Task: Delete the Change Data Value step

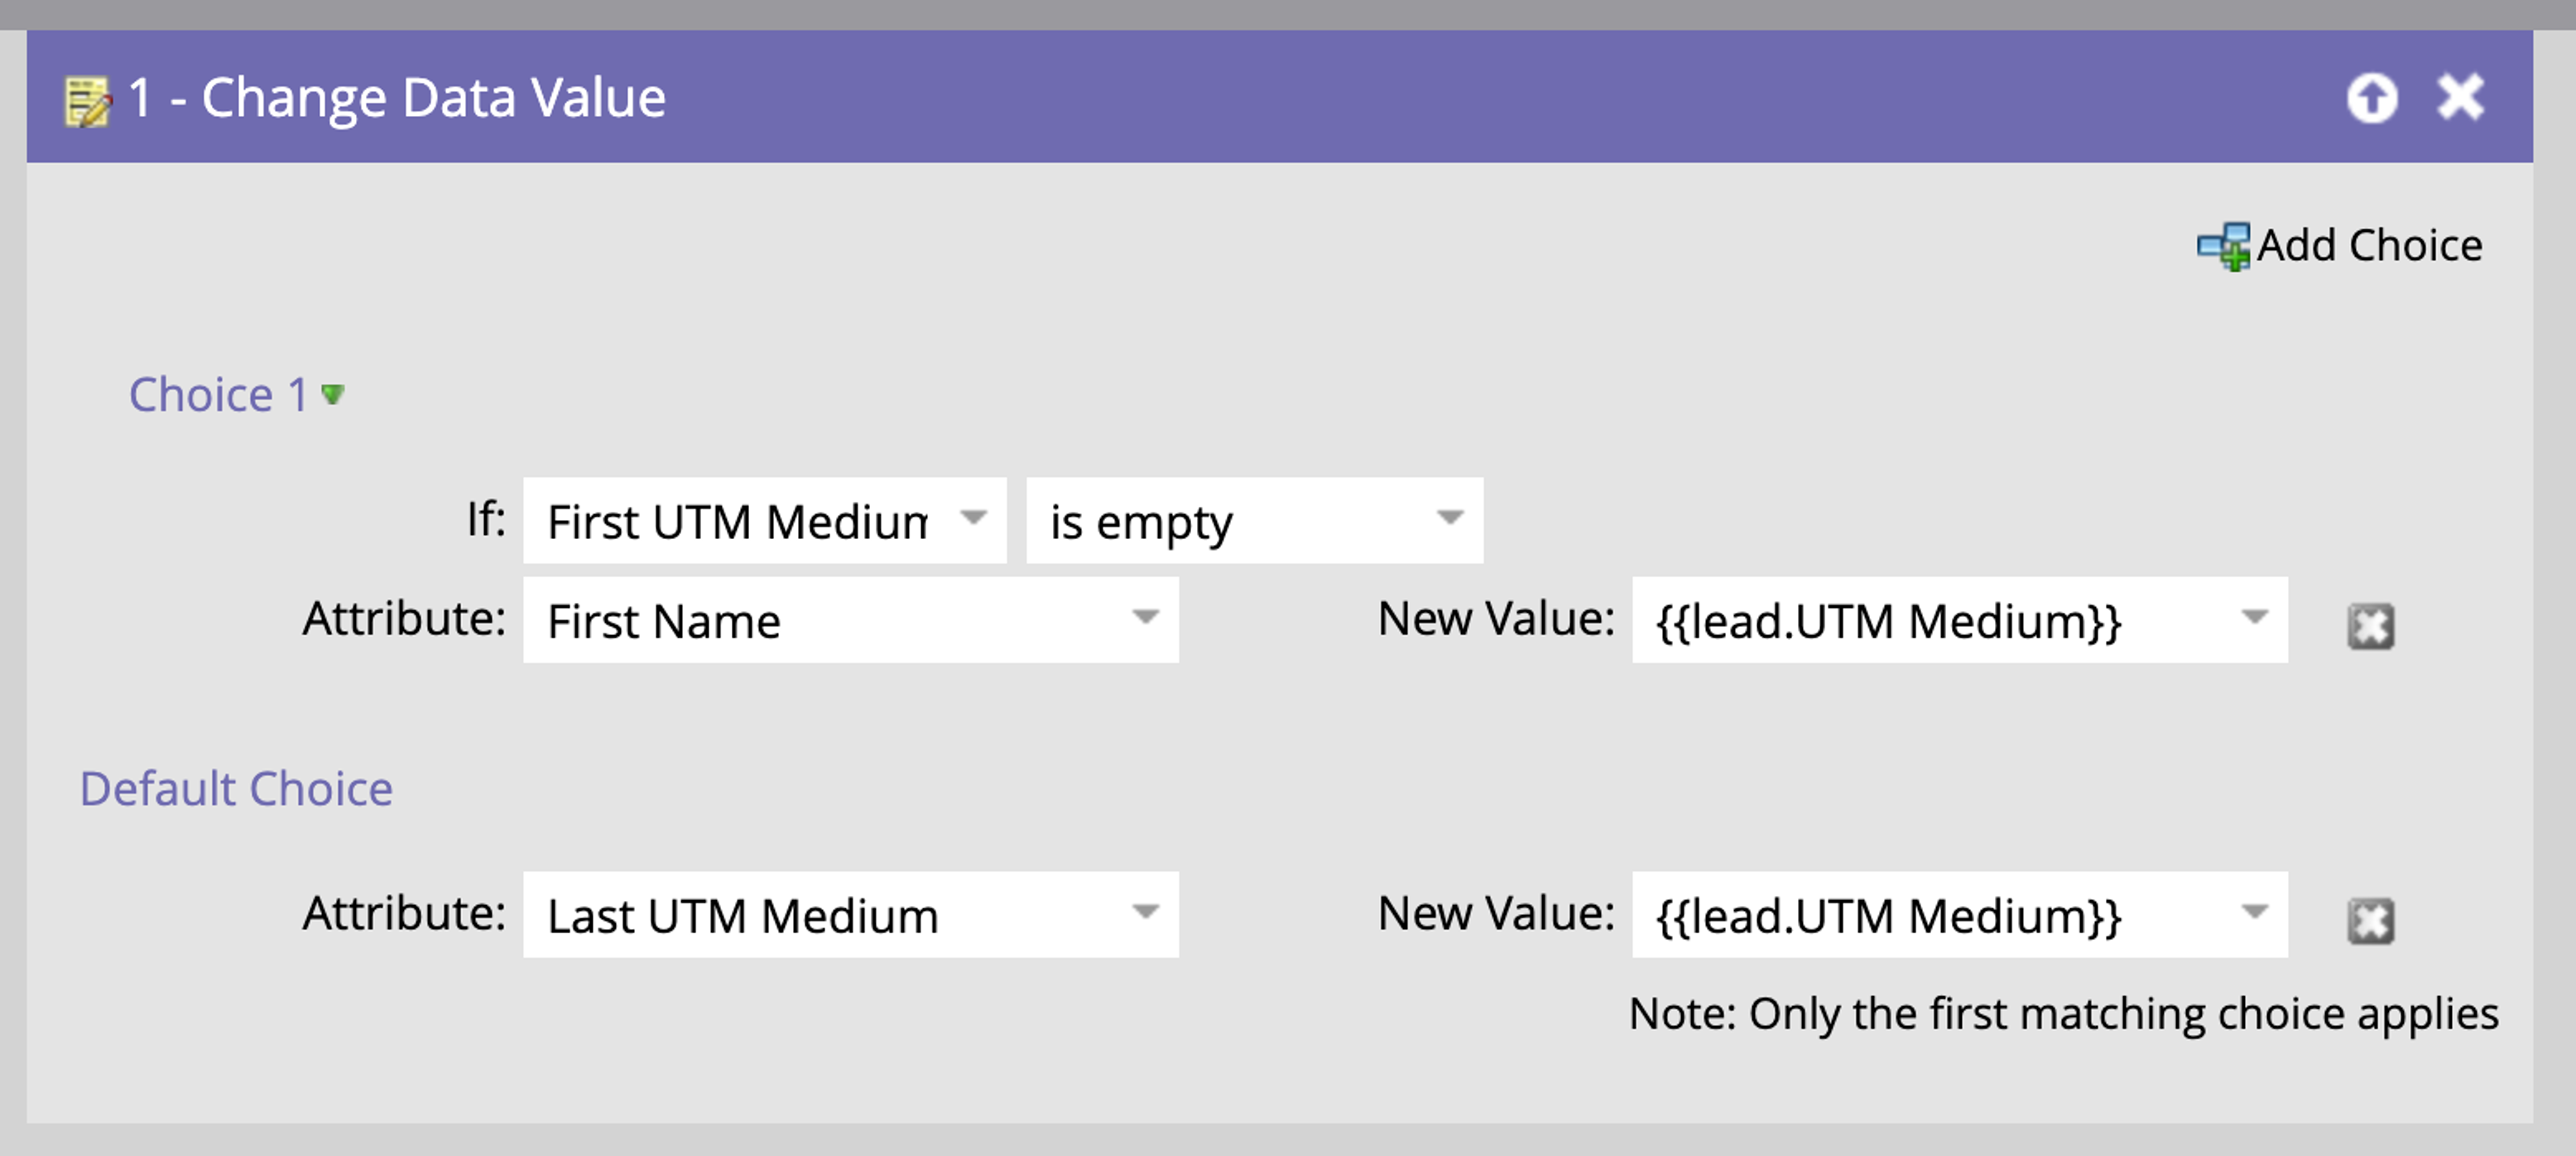Action: (x=2460, y=98)
